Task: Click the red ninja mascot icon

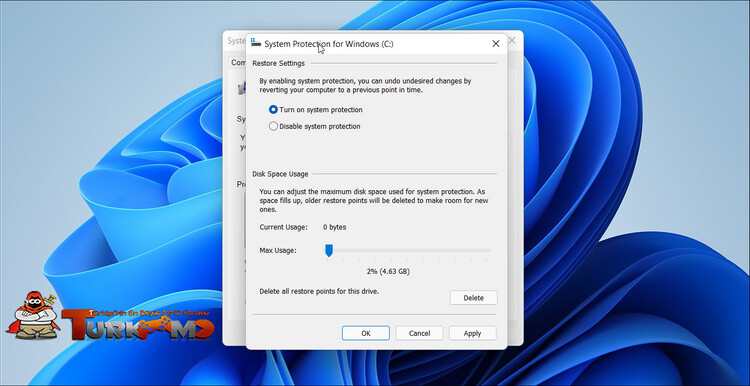Action: click(33, 315)
